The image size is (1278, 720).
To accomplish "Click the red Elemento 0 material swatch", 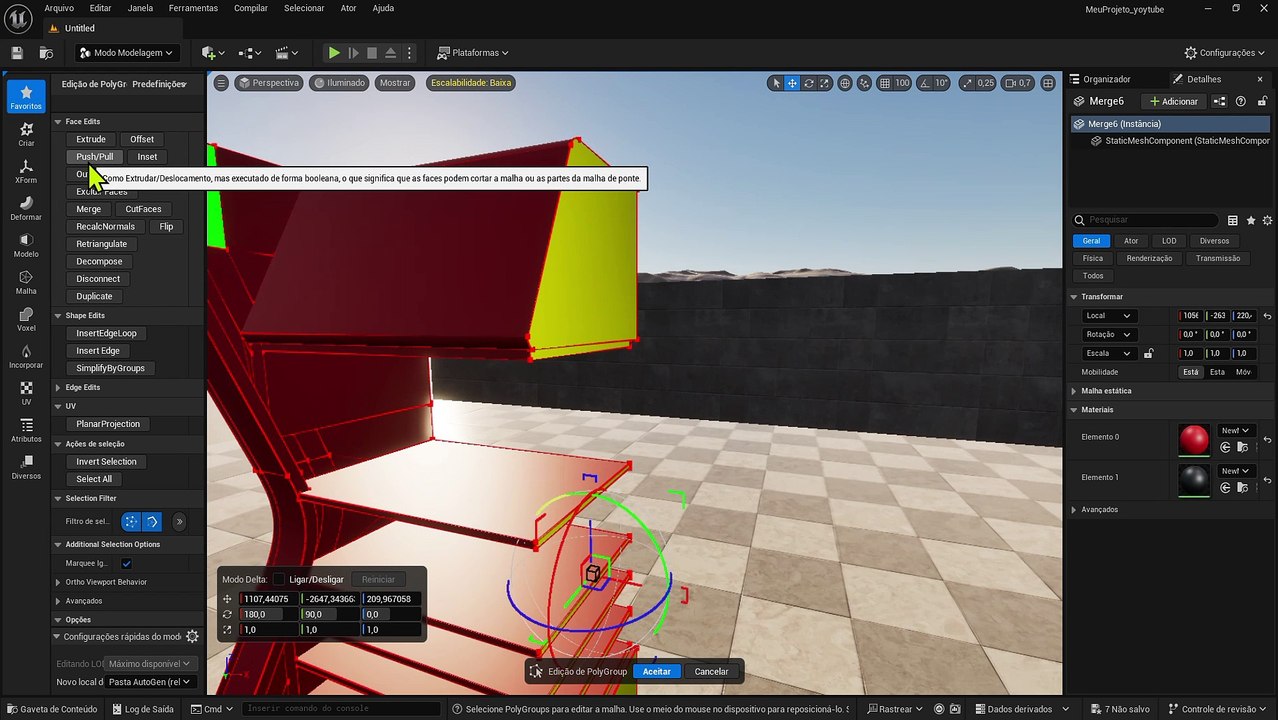I will [1194, 439].
